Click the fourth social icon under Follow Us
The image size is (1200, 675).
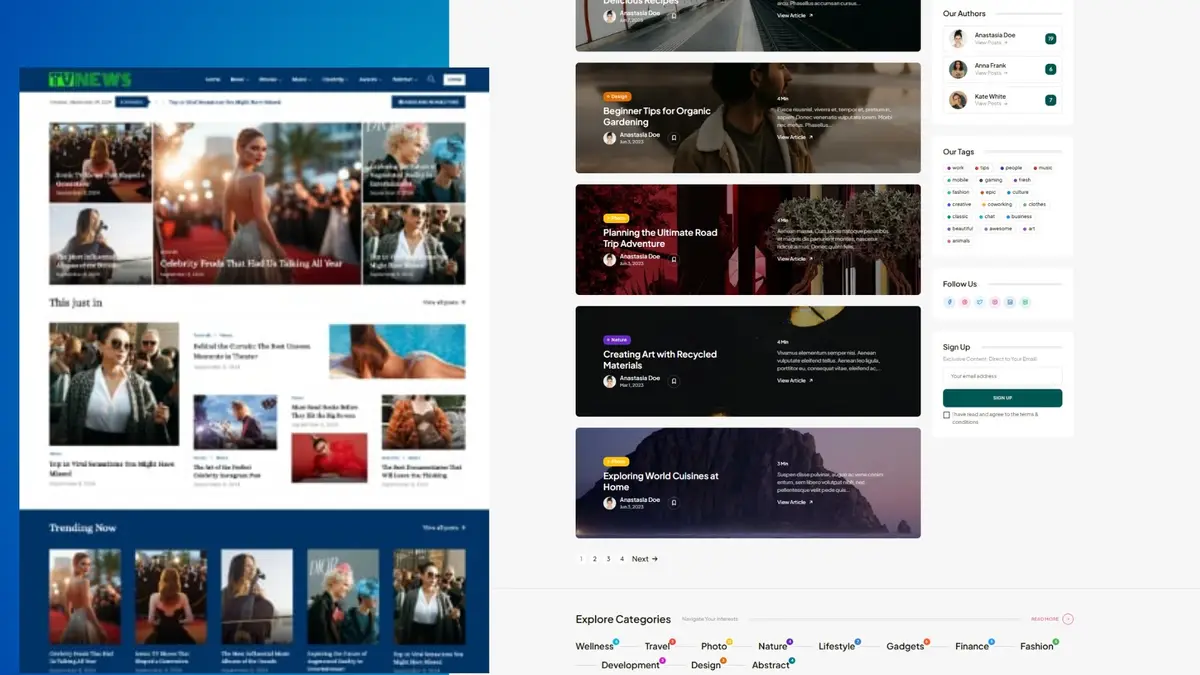tap(995, 302)
